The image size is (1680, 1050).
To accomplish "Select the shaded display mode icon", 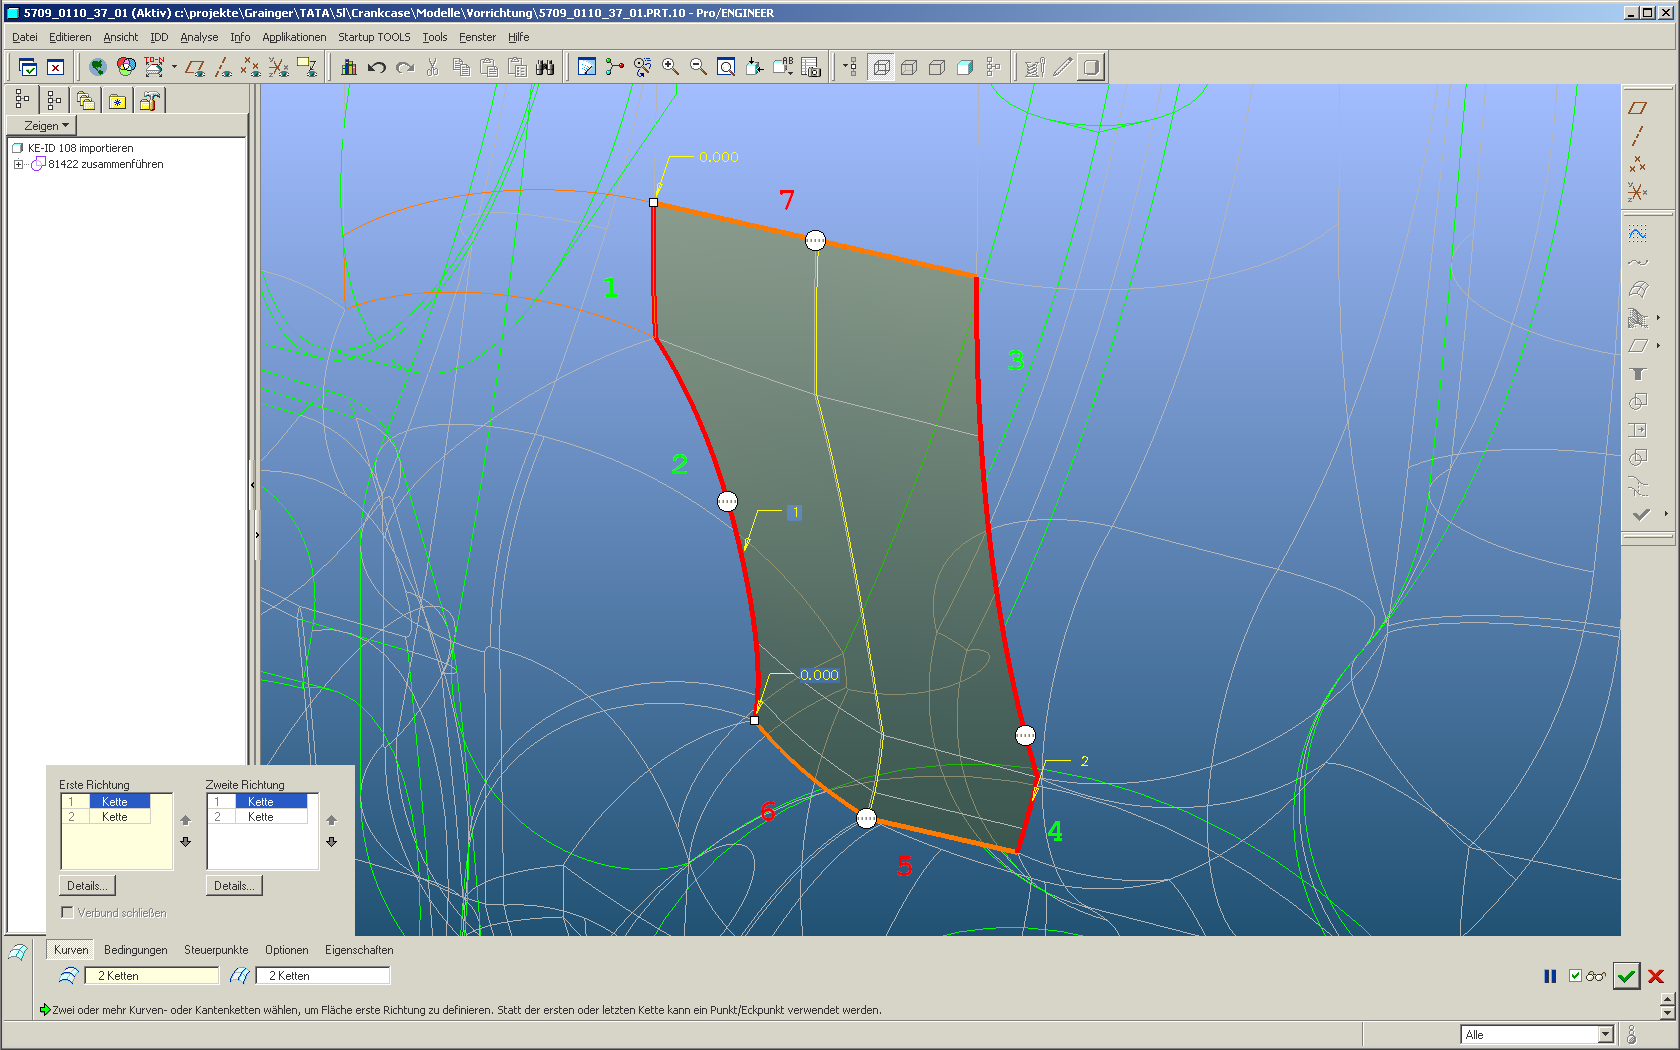I will point(965,67).
